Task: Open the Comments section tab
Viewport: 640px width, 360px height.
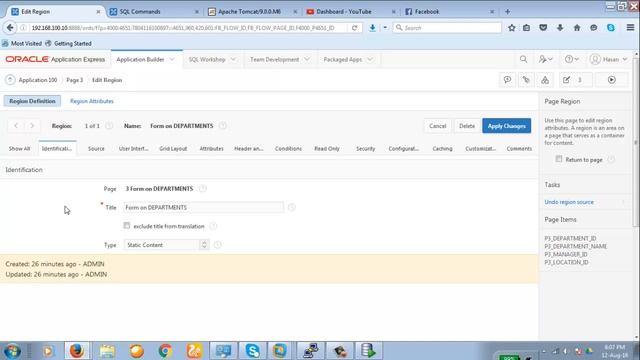Action: click(x=519, y=149)
